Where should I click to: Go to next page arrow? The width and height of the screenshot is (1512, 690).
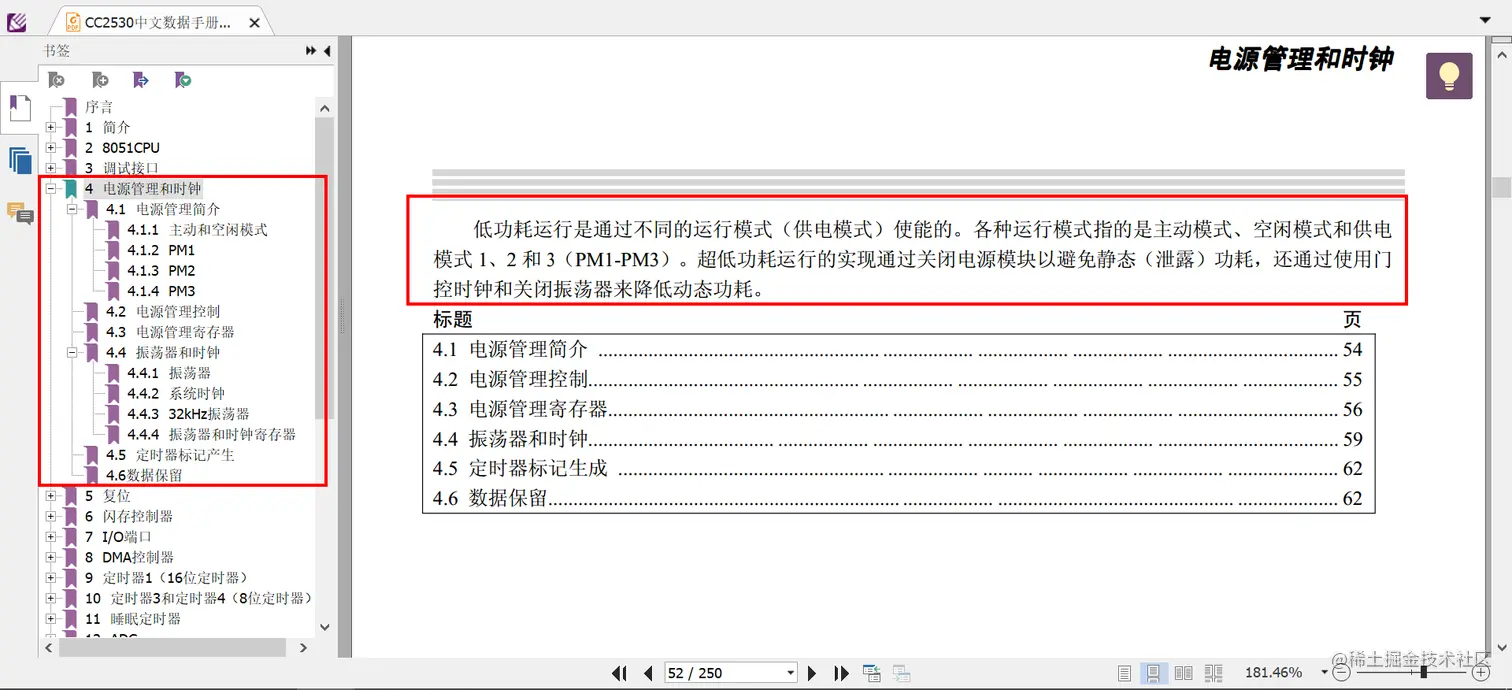pyautogui.click(x=812, y=673)
